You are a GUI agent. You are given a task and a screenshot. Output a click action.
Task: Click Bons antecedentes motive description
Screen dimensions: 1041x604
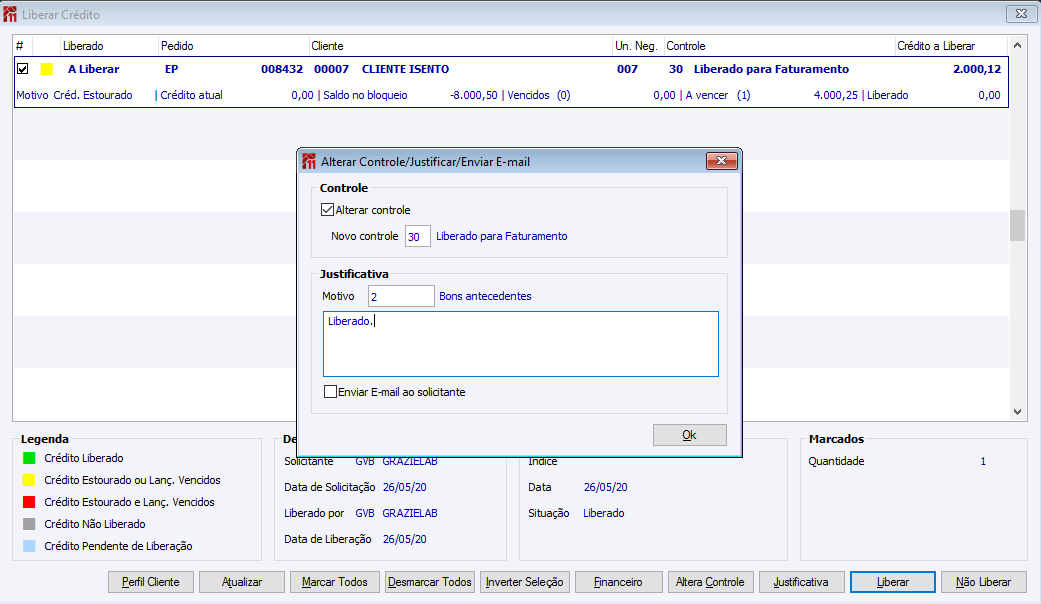click(x=485, y=296)
